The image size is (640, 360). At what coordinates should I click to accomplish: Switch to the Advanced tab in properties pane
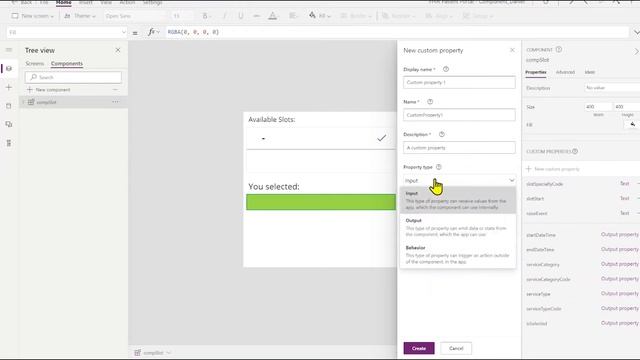(565, 72)
